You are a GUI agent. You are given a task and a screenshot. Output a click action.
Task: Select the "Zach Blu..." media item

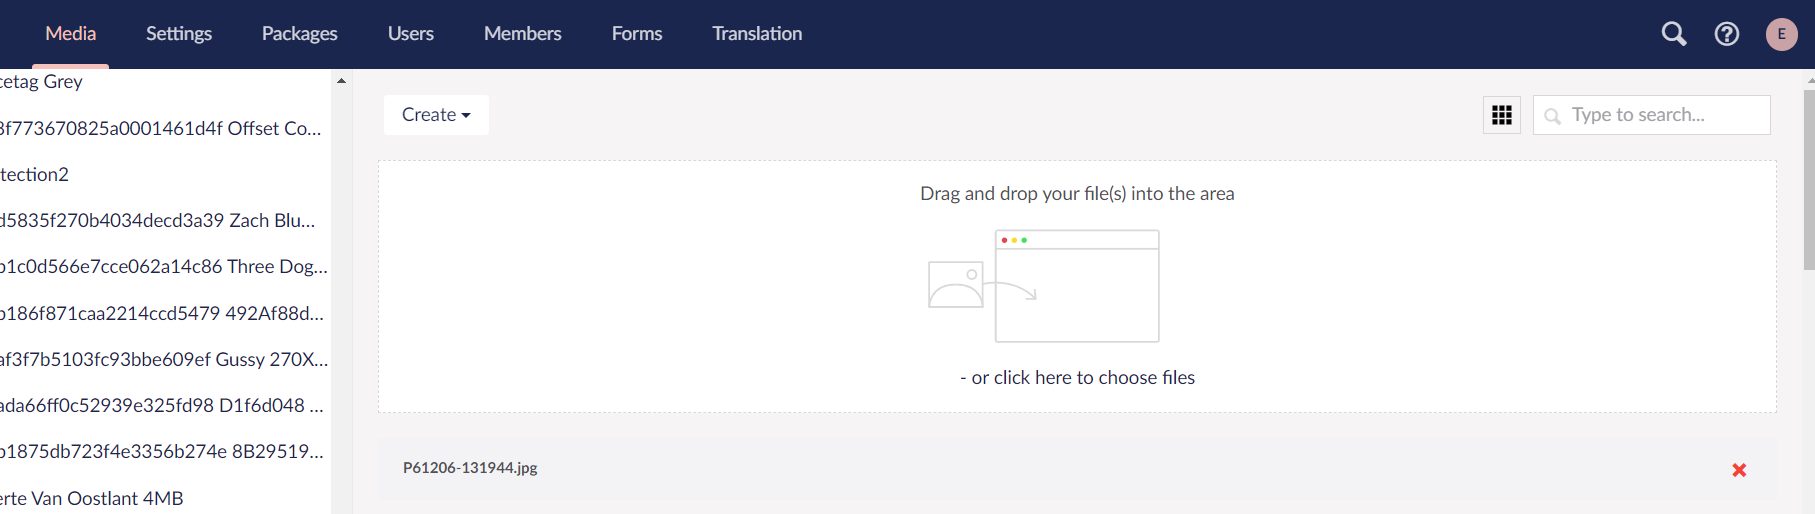coord(158,221)
